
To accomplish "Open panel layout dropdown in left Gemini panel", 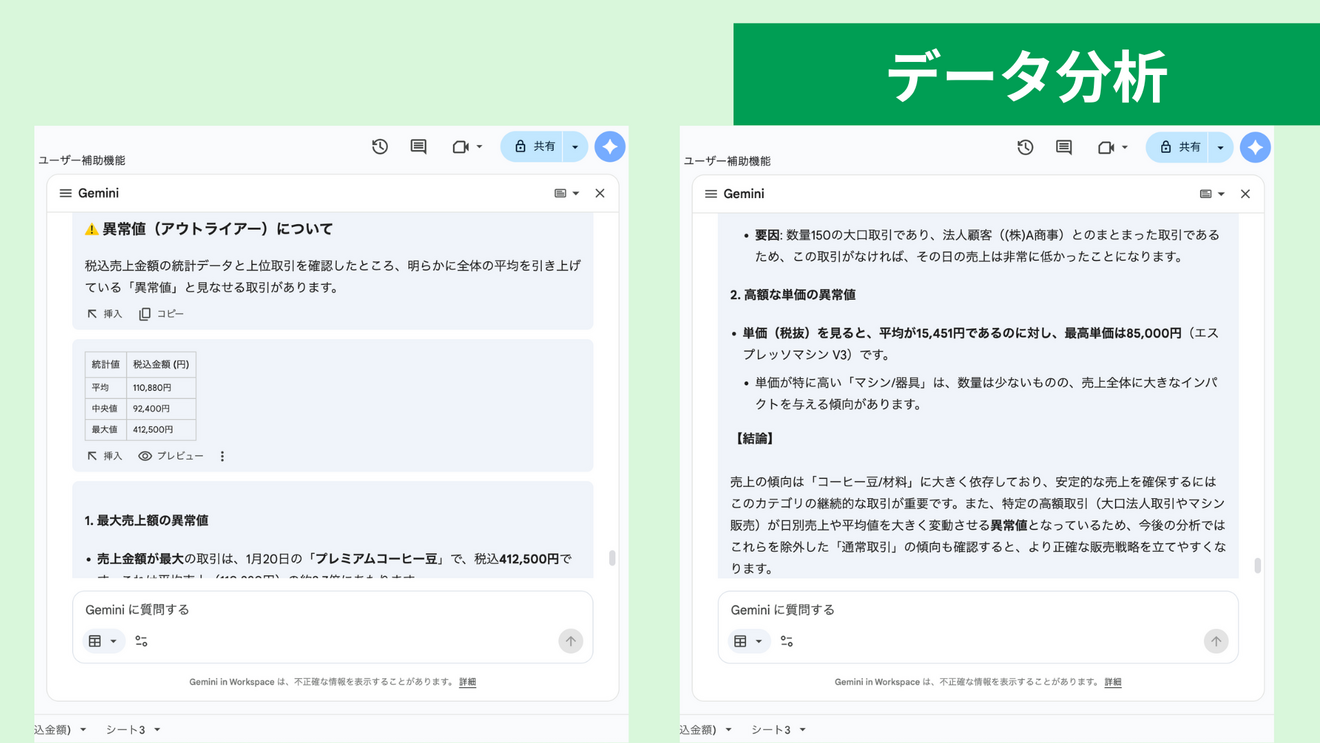I will (x=567, y=194).
